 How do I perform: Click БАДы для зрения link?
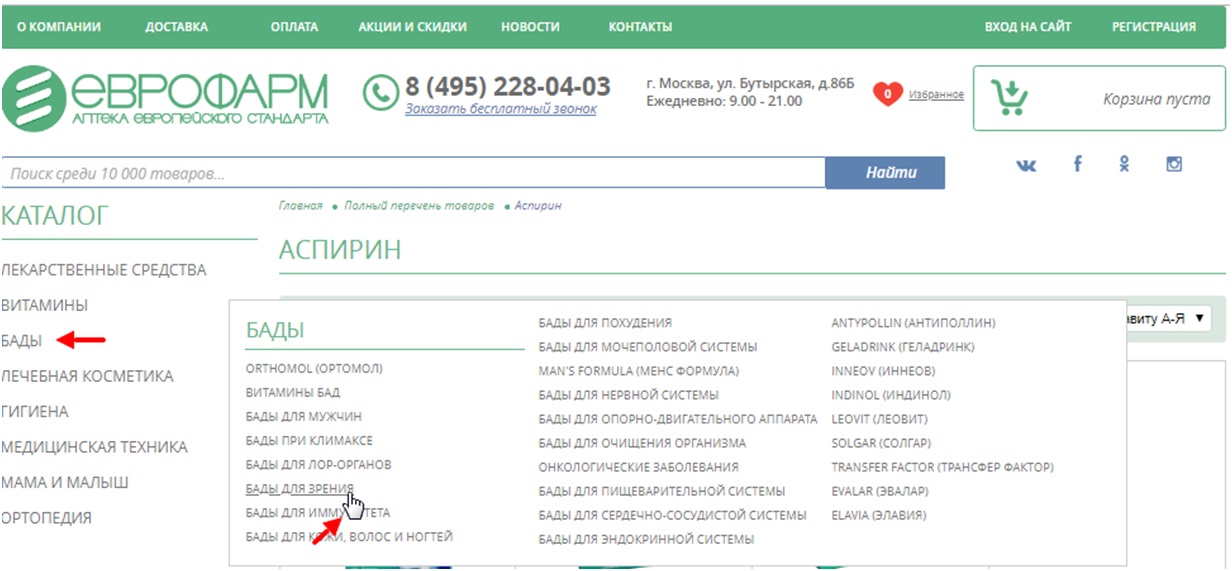click(299, 489)
